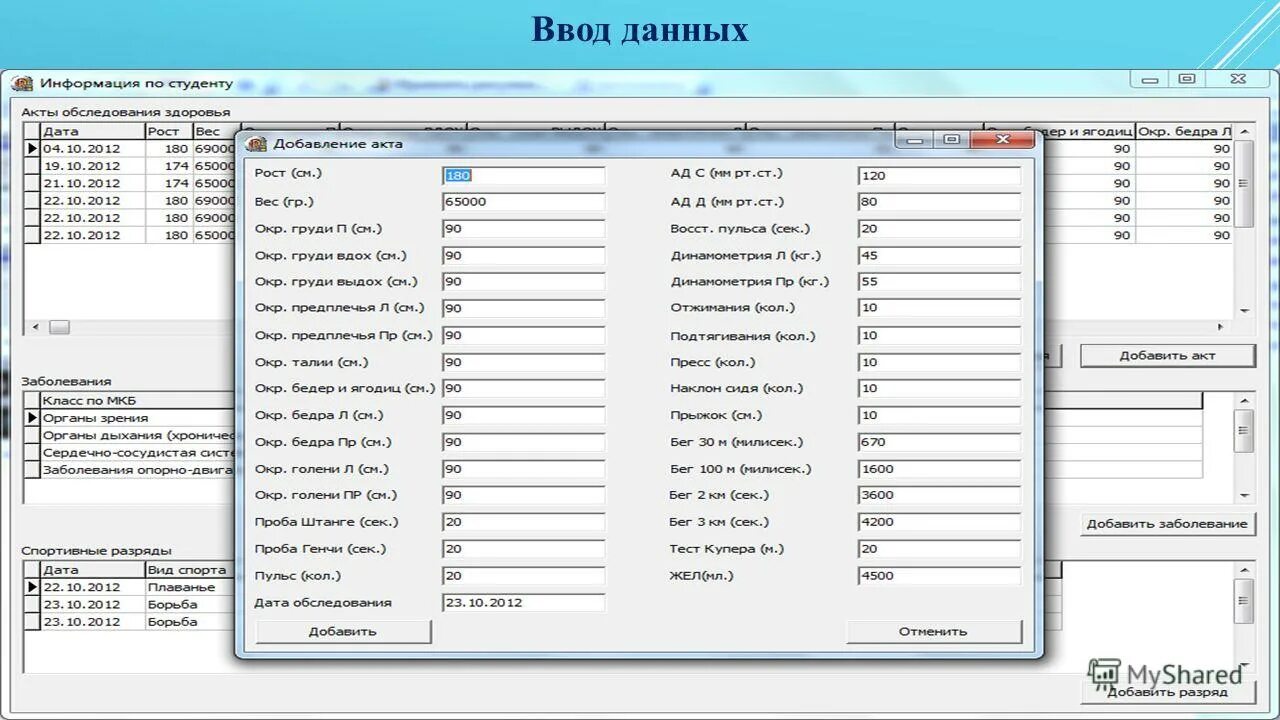Click the Добавление акта dialog title bar icon
Screen dimensions: 1280x720
[257, 142]
